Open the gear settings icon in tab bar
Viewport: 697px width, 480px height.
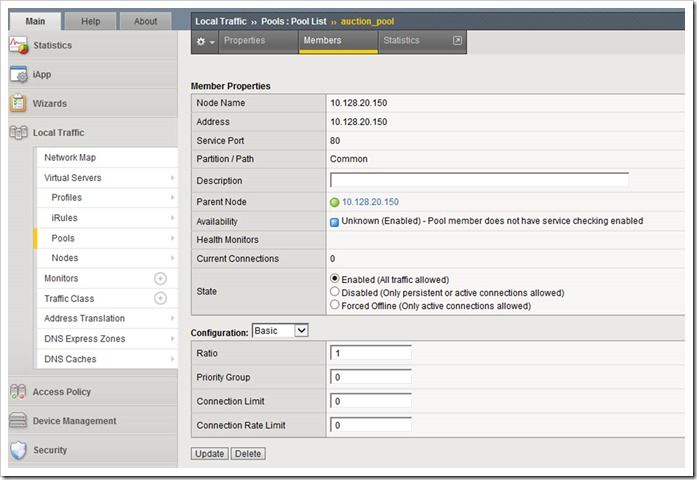point(205,41)
